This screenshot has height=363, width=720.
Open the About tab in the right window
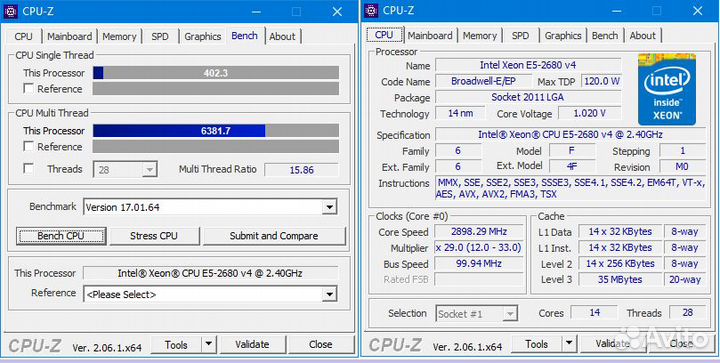tap(642, 35)
